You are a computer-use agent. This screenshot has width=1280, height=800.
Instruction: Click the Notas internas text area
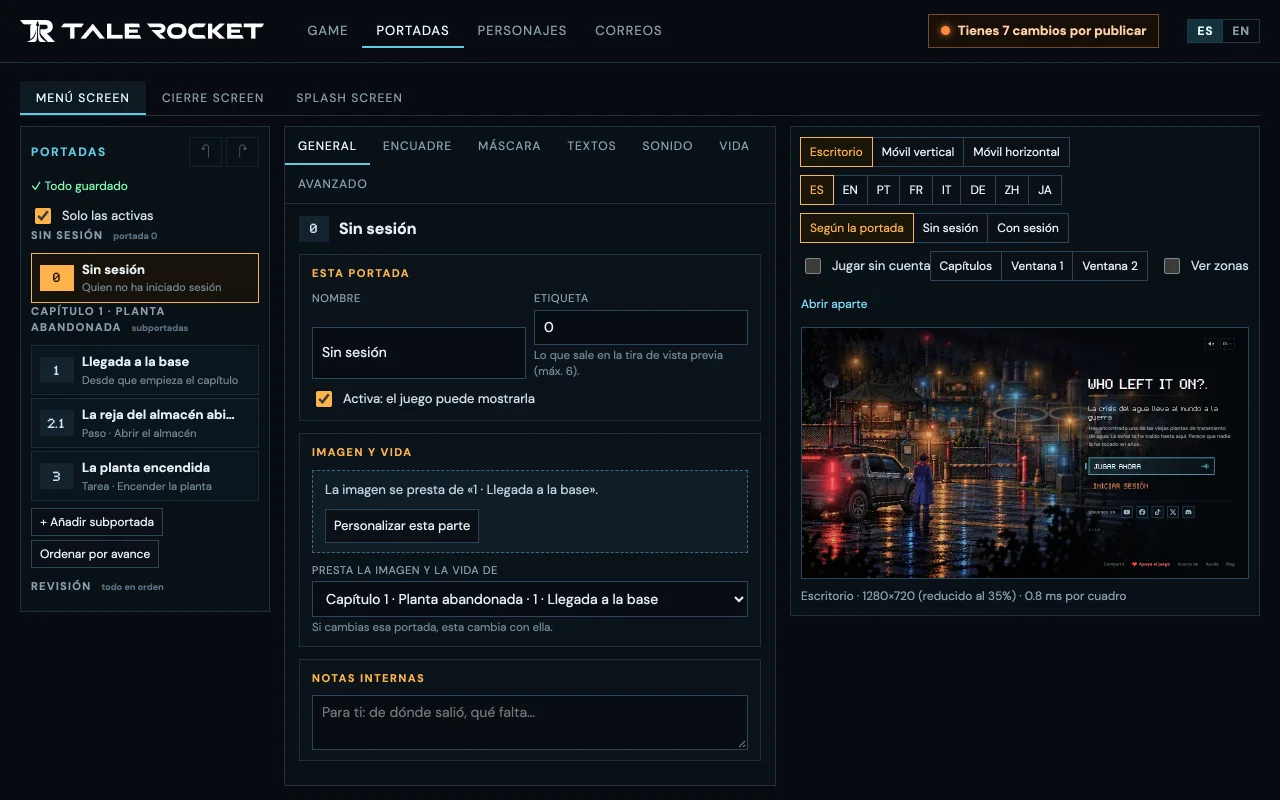pos(530,722)
